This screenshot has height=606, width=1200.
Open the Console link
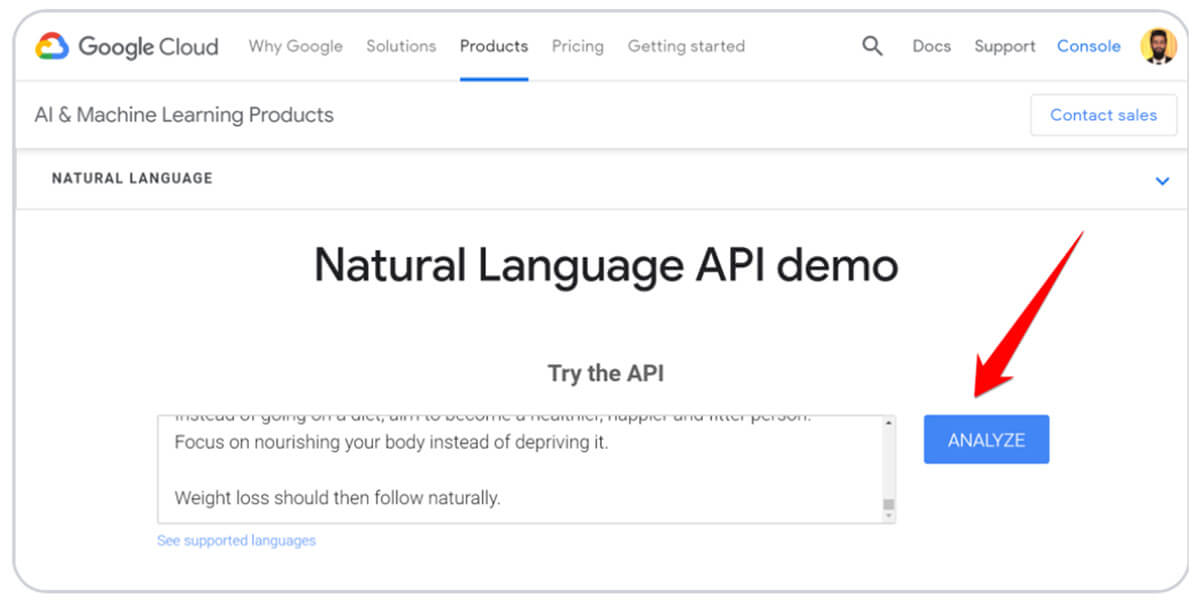(x=1089, y=46)
